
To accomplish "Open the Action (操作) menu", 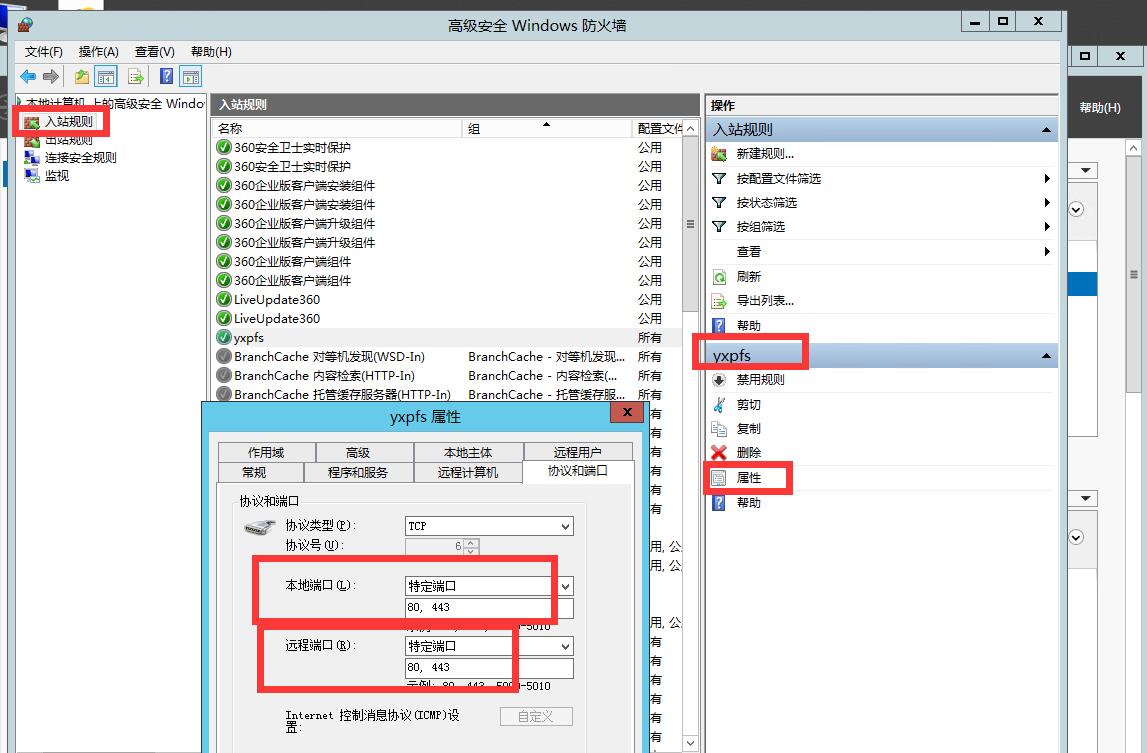I will point(98,52).
